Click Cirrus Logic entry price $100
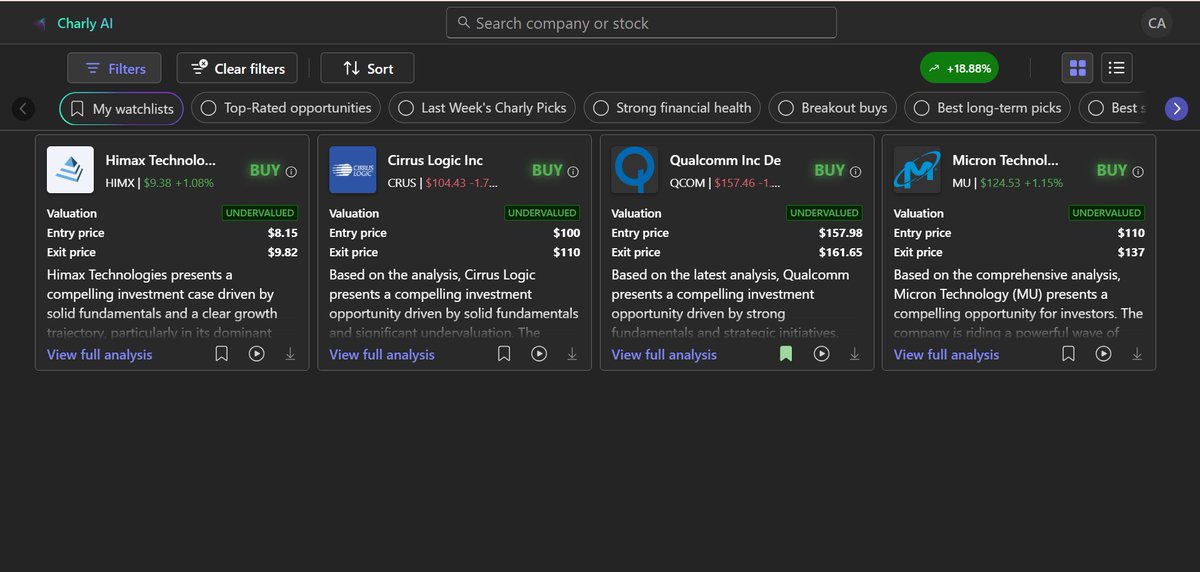 click(567, 233)
